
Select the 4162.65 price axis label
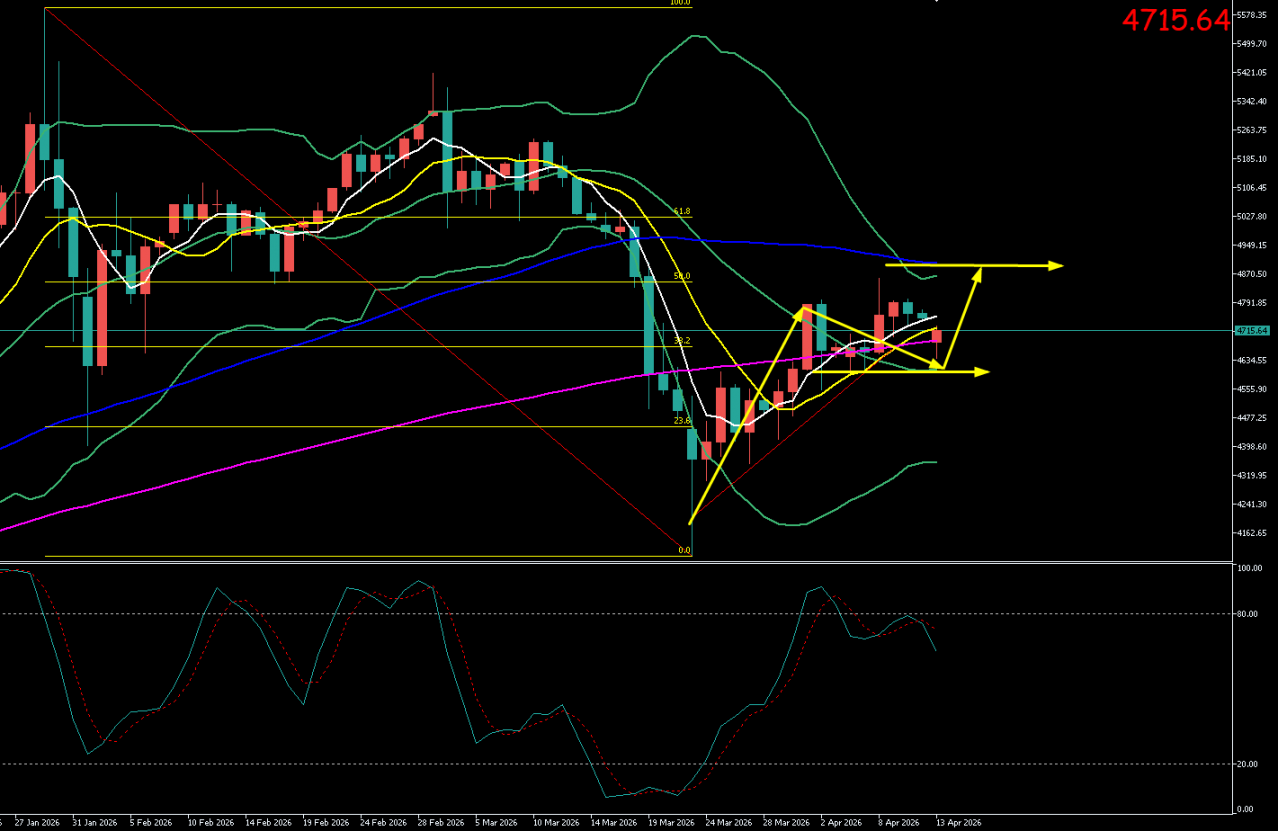coord(1252,533)
